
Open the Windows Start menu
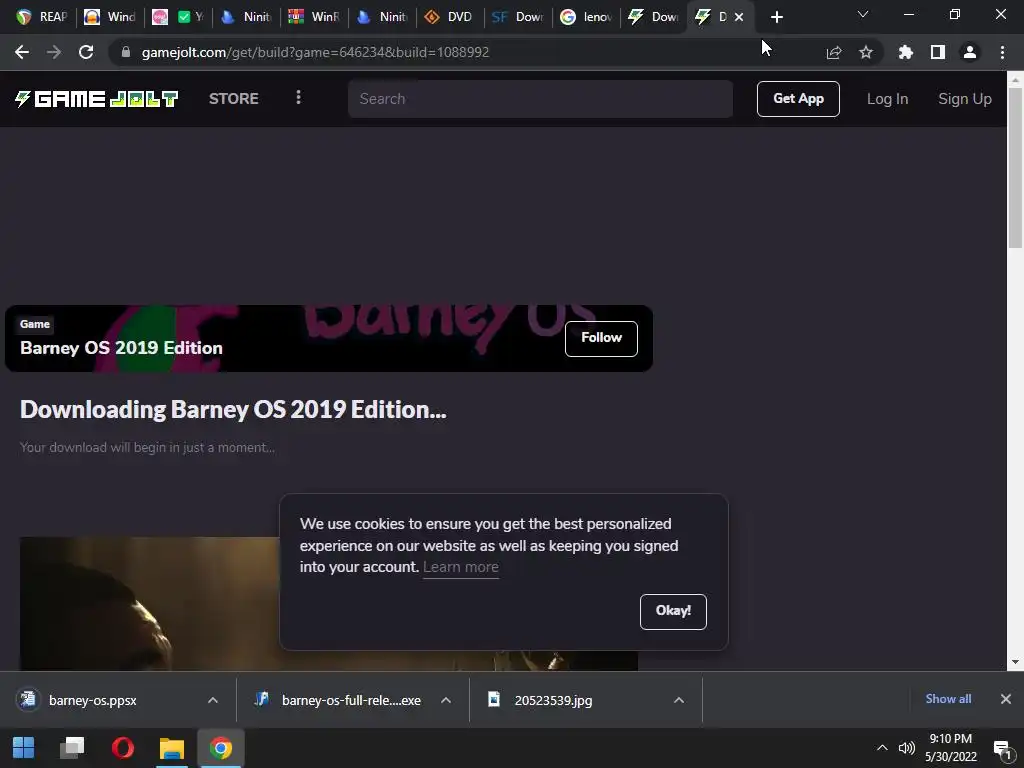tap(24, 748)
